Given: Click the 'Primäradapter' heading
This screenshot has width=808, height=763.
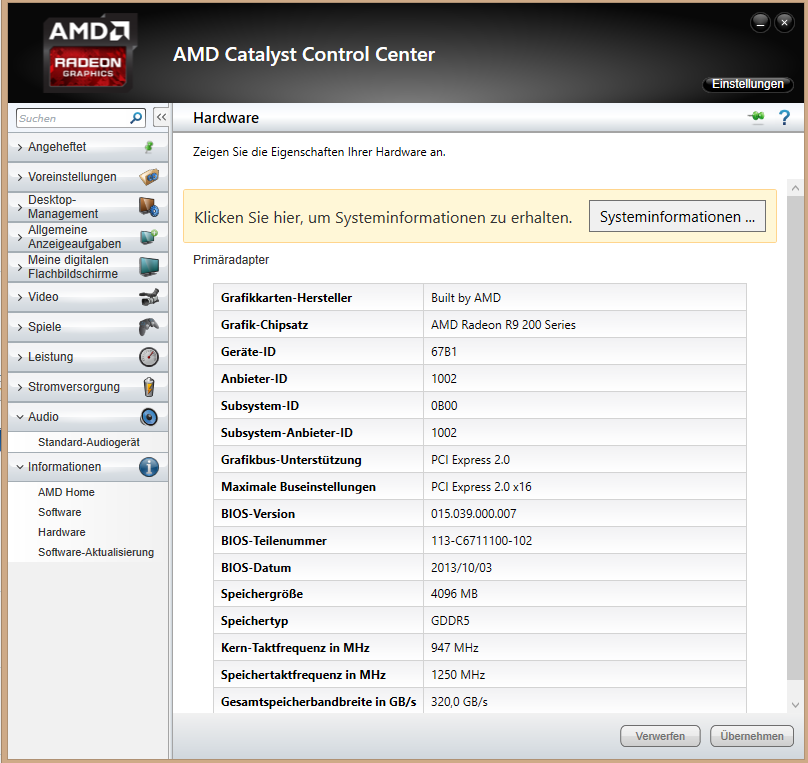Looking at the screenshot, I should pos(231,260).
